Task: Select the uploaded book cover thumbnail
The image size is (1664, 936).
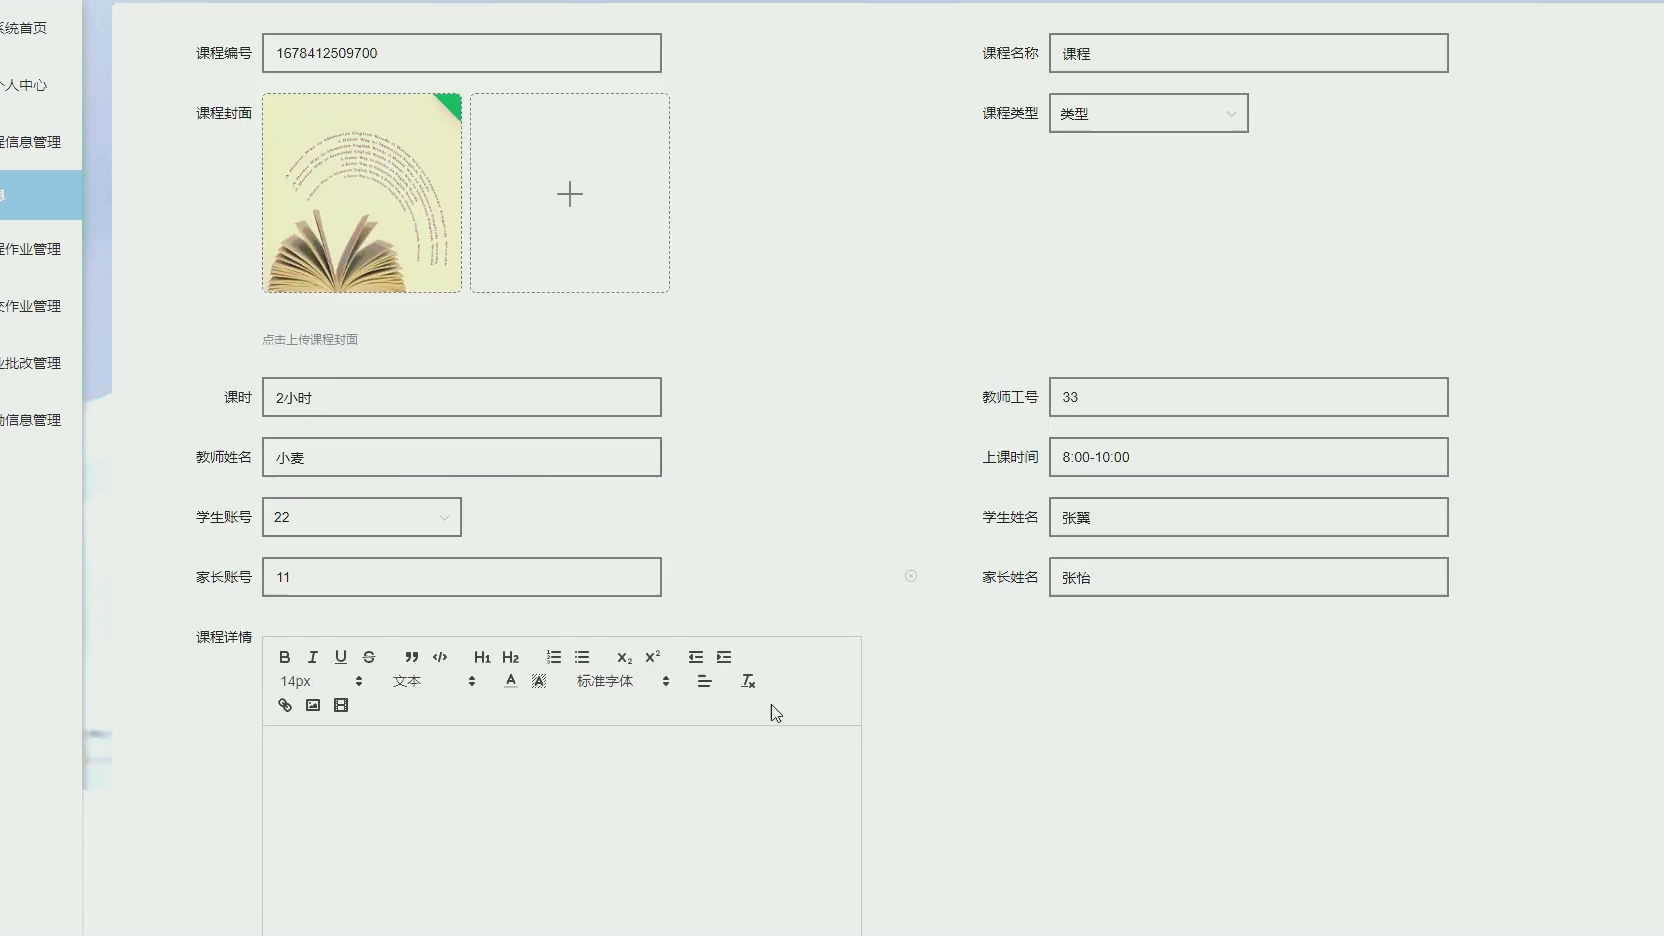Action: tap(362, 193)
